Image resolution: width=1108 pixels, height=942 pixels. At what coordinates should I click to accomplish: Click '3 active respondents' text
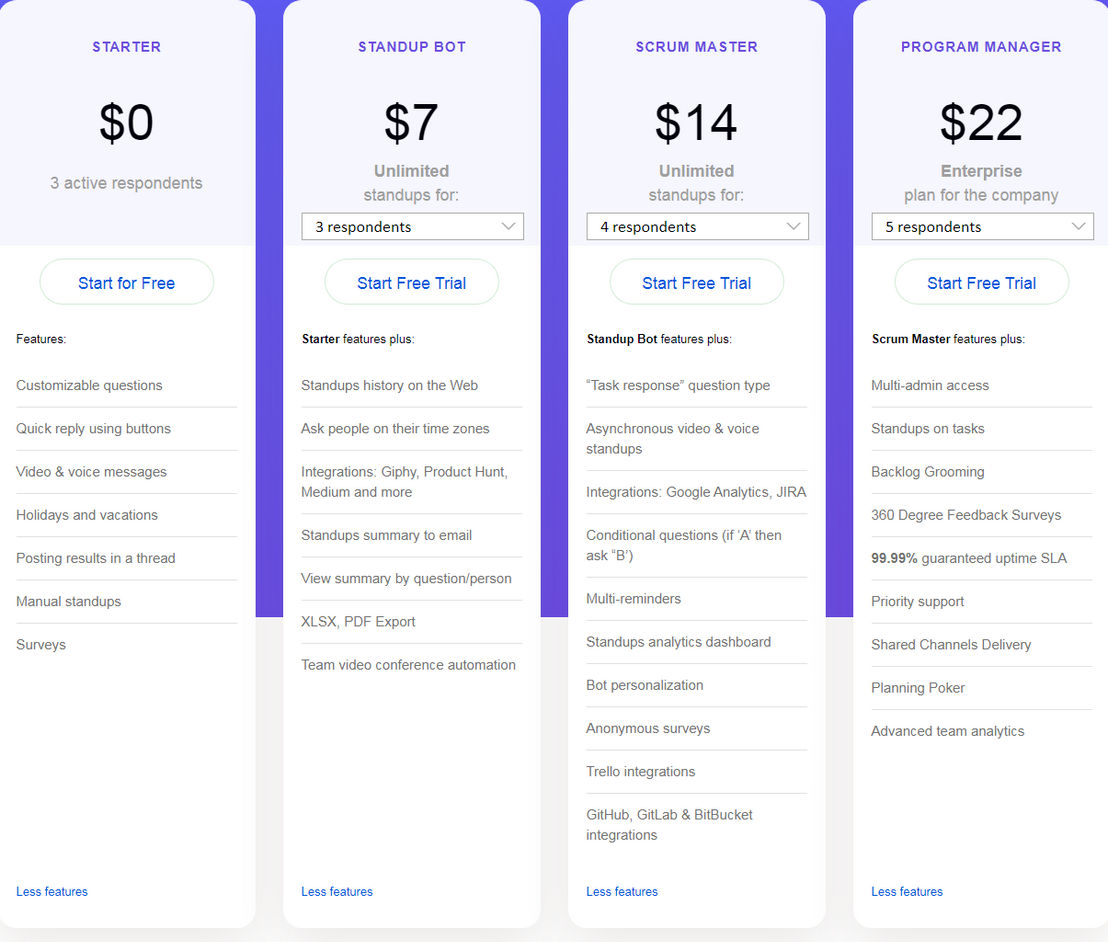coord(126,183)
